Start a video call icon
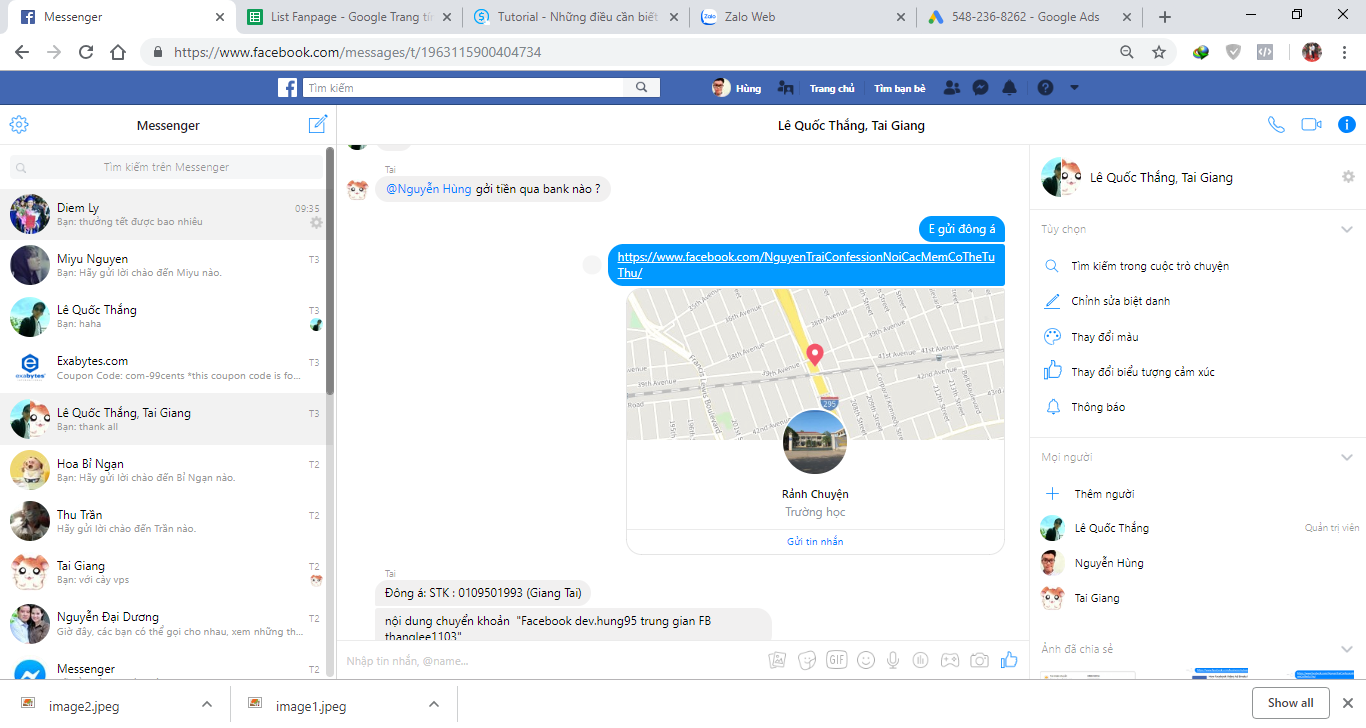The height and width of the screenshot is (728, 1366). pyautogui.click(x=1311, y=125)
